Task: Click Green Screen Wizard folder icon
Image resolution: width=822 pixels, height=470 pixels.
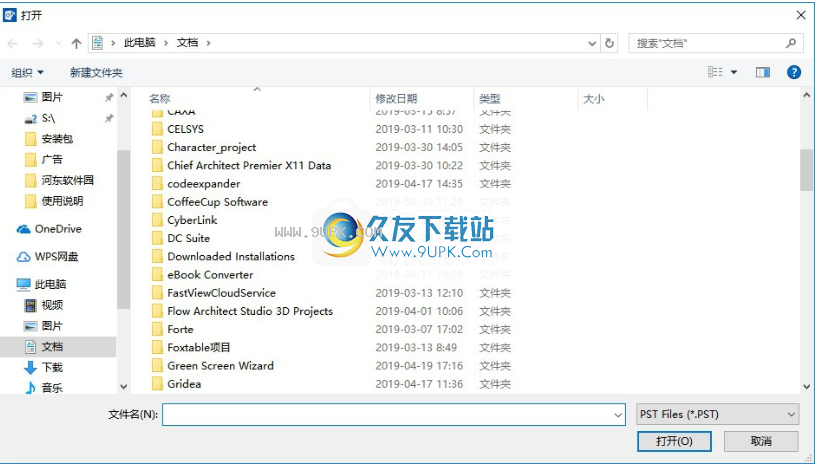Action: 157,366
